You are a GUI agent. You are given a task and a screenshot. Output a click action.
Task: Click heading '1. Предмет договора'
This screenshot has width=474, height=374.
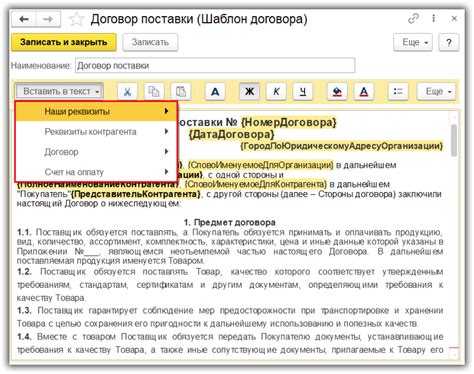point(230,222)
